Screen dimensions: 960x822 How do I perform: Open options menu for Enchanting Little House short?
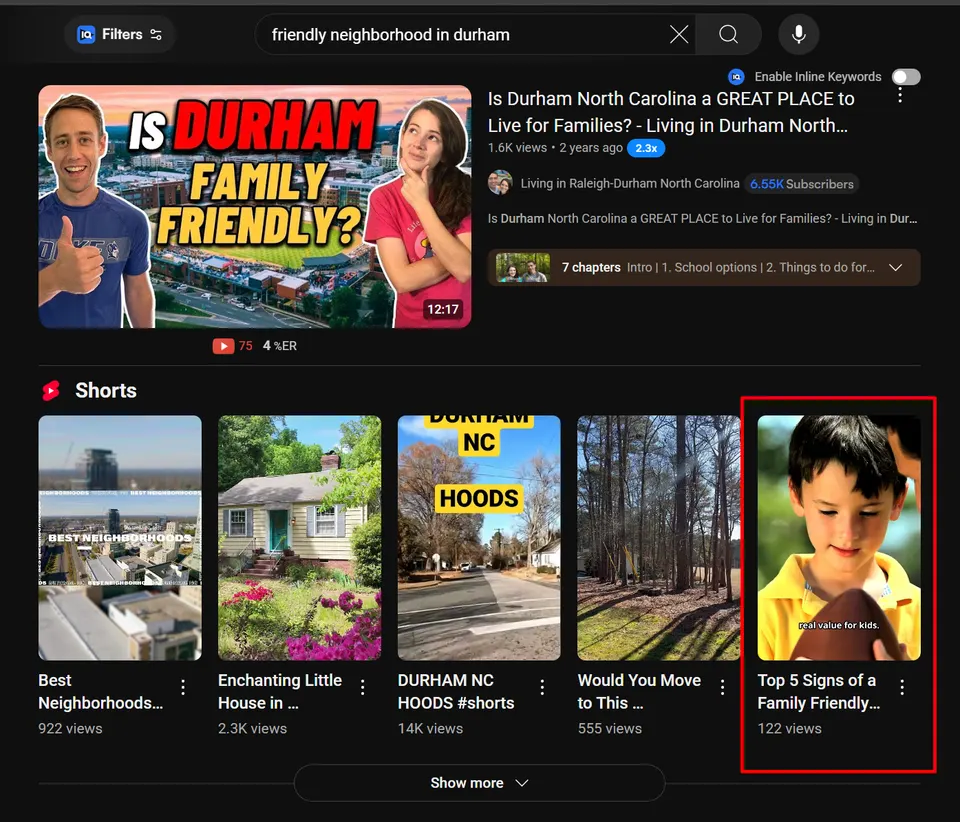click(362, 687)
